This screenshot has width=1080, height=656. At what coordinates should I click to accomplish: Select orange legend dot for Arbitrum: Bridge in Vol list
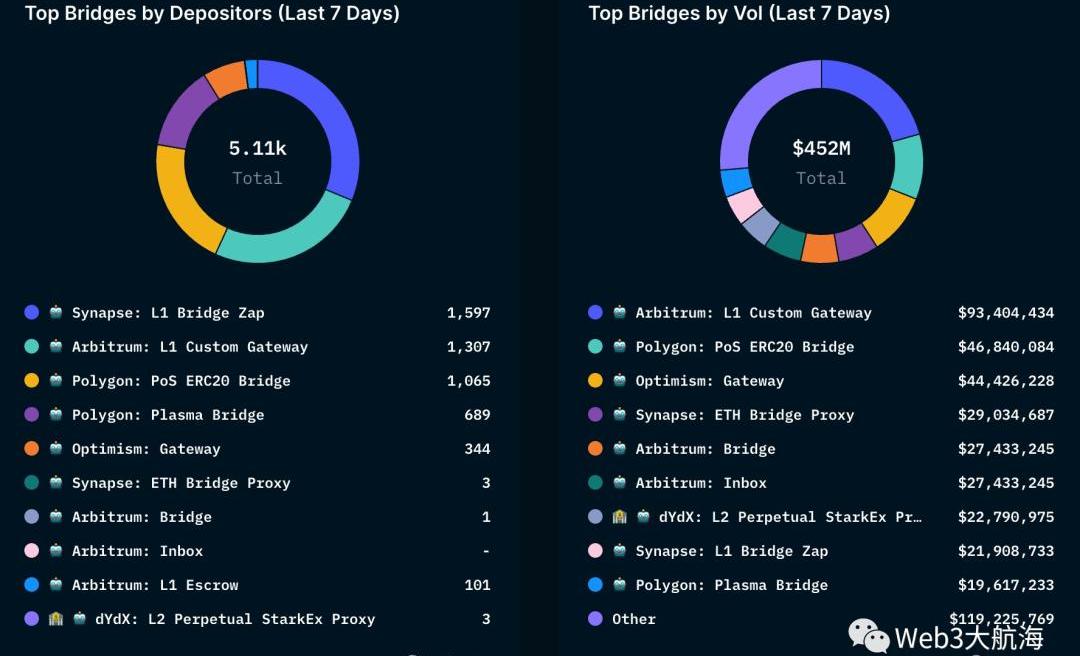596,449
